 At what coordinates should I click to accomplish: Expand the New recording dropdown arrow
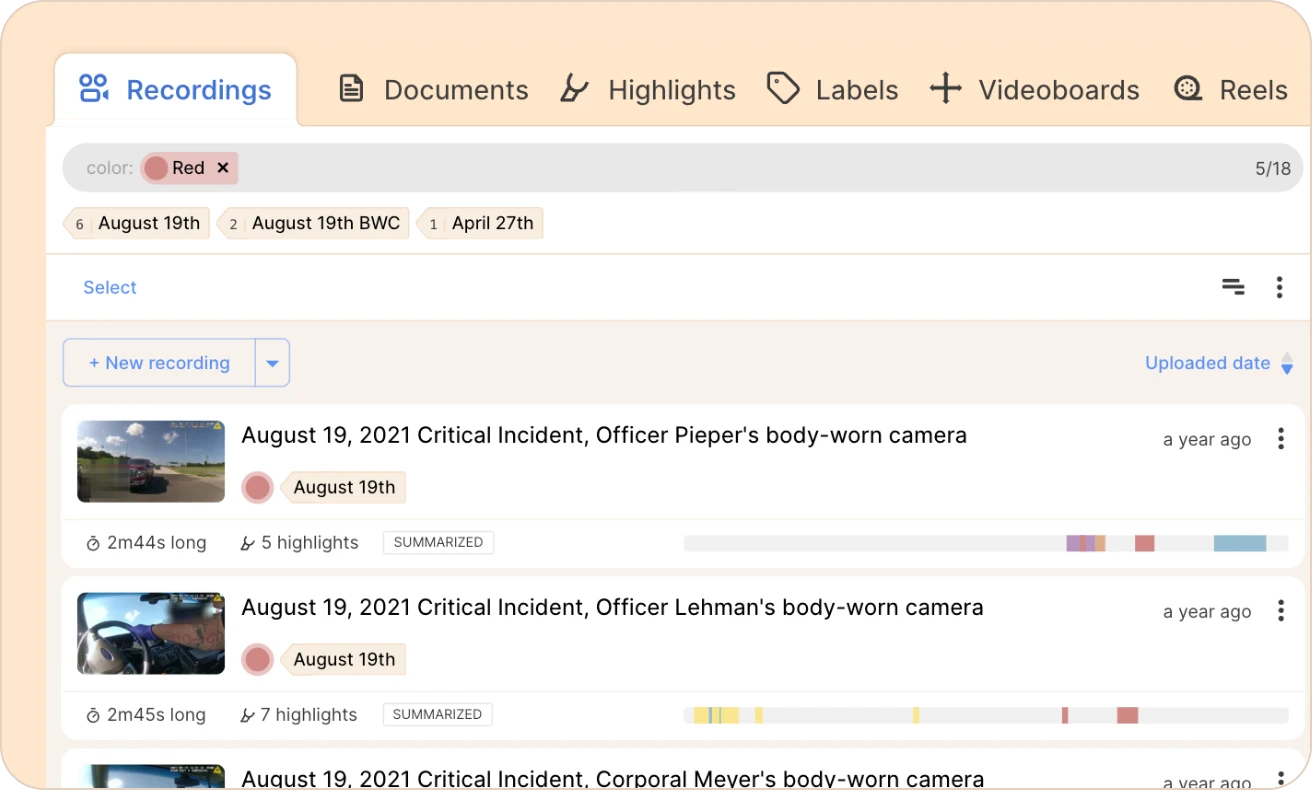pyautogui.click(x=272, y=363)
